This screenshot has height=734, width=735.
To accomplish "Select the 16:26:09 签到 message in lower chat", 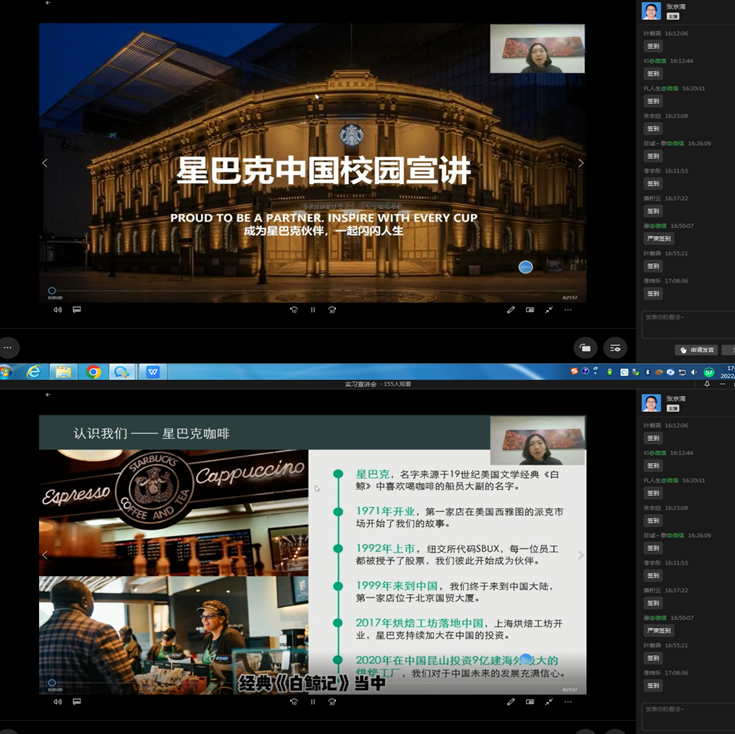I will coord(653,548).
